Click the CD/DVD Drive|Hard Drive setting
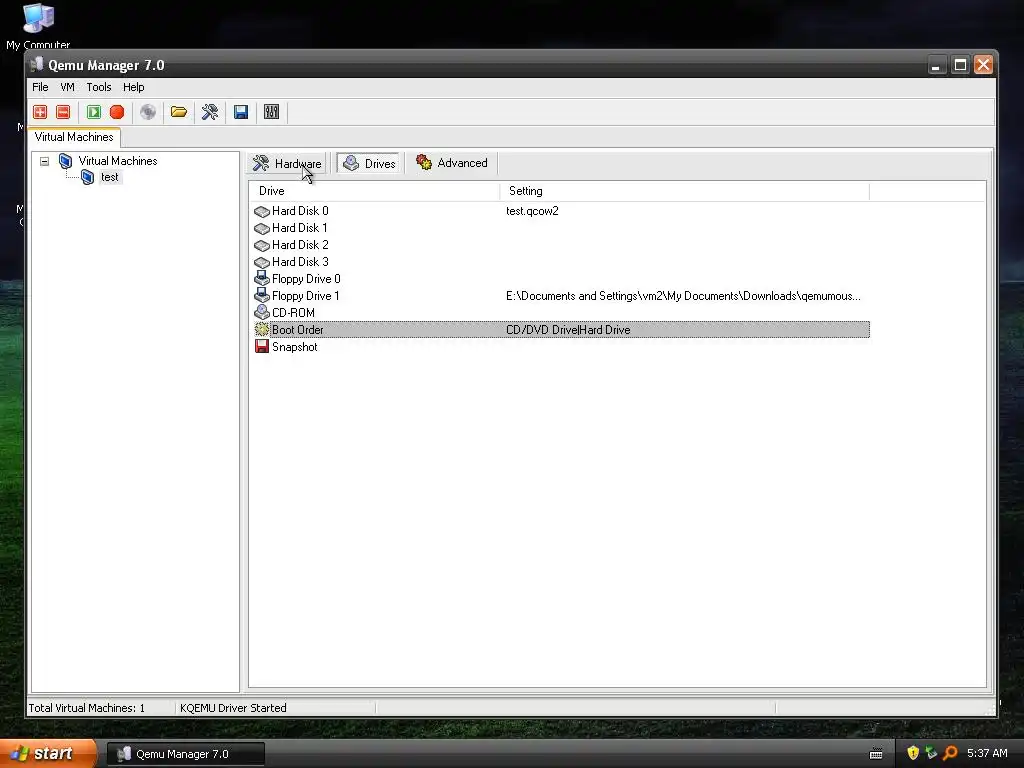This screenshot has height=768, width=1024. tap(568, 330)
